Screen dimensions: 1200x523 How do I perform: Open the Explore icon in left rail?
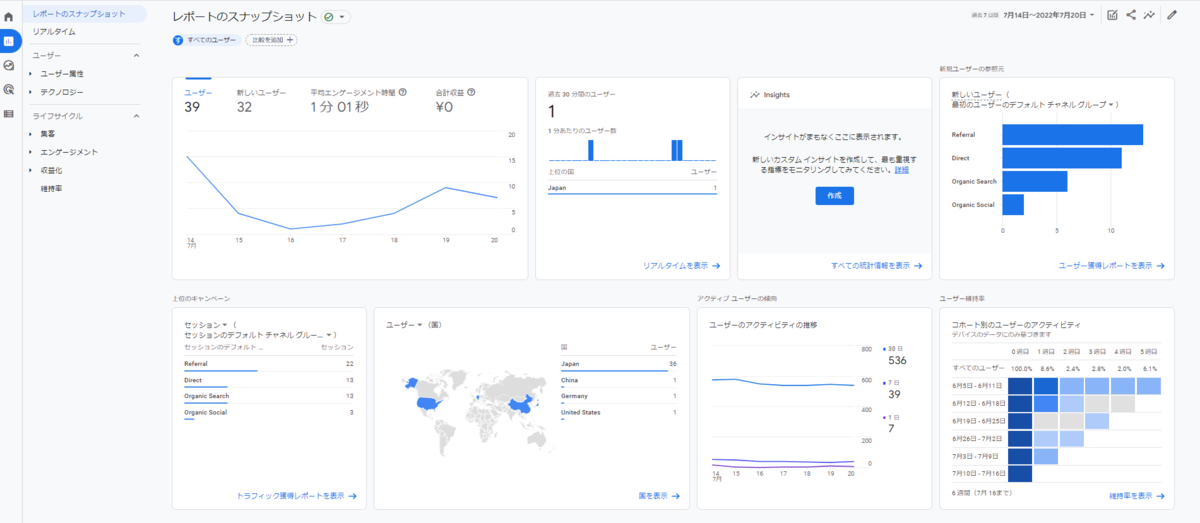click(9, 65)
